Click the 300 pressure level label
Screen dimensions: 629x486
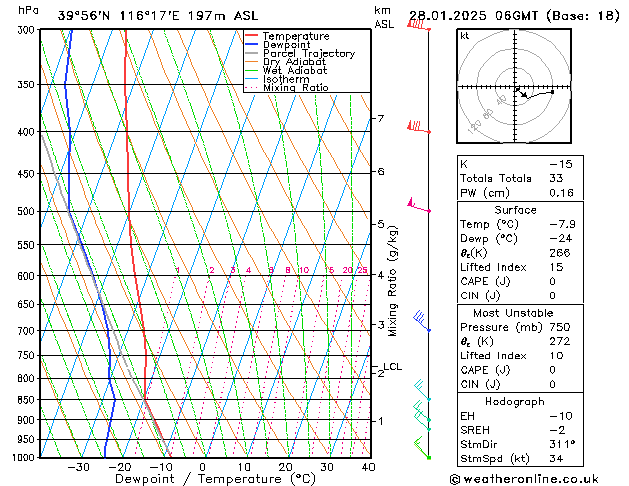coord(28,30)
